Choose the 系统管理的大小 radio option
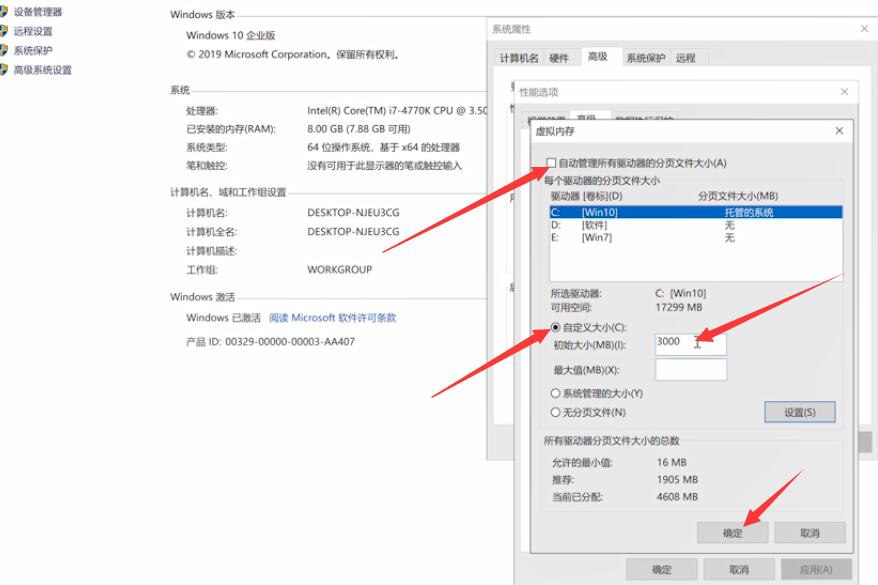This screenshot has height=585, width=878. [x=555, y=394]
